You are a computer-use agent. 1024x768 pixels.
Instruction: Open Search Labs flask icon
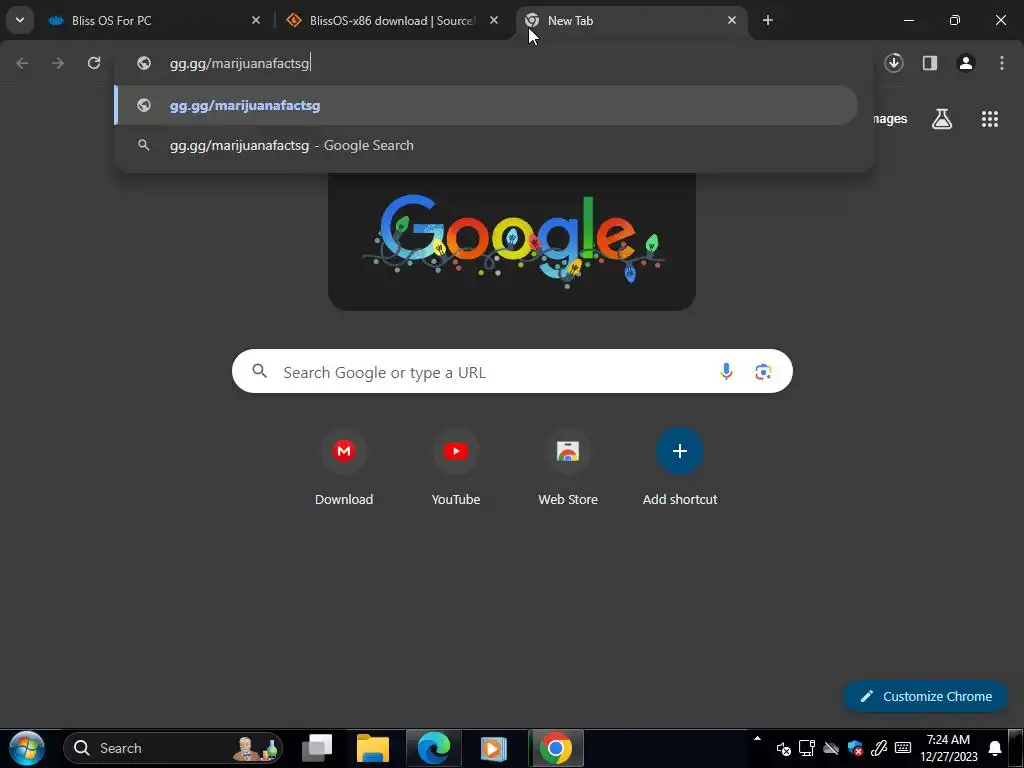click(x=942, y=119)
